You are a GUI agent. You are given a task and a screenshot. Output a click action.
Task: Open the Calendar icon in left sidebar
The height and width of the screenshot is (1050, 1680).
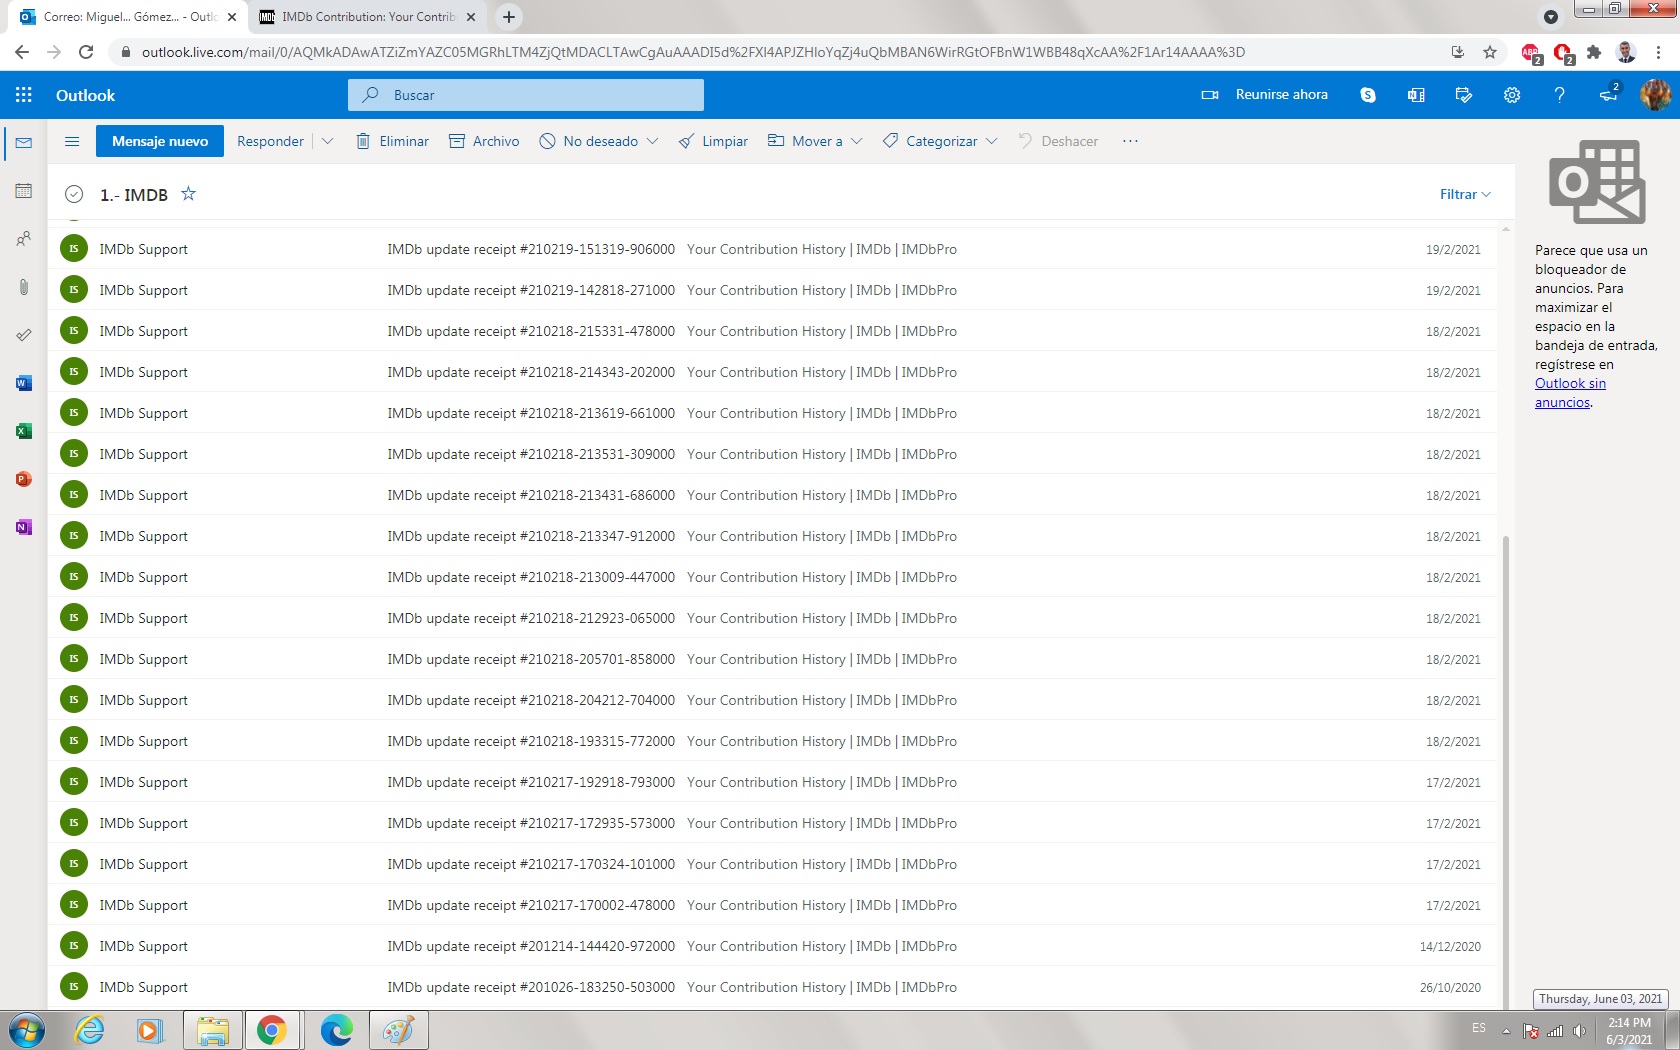click(24, 191)
